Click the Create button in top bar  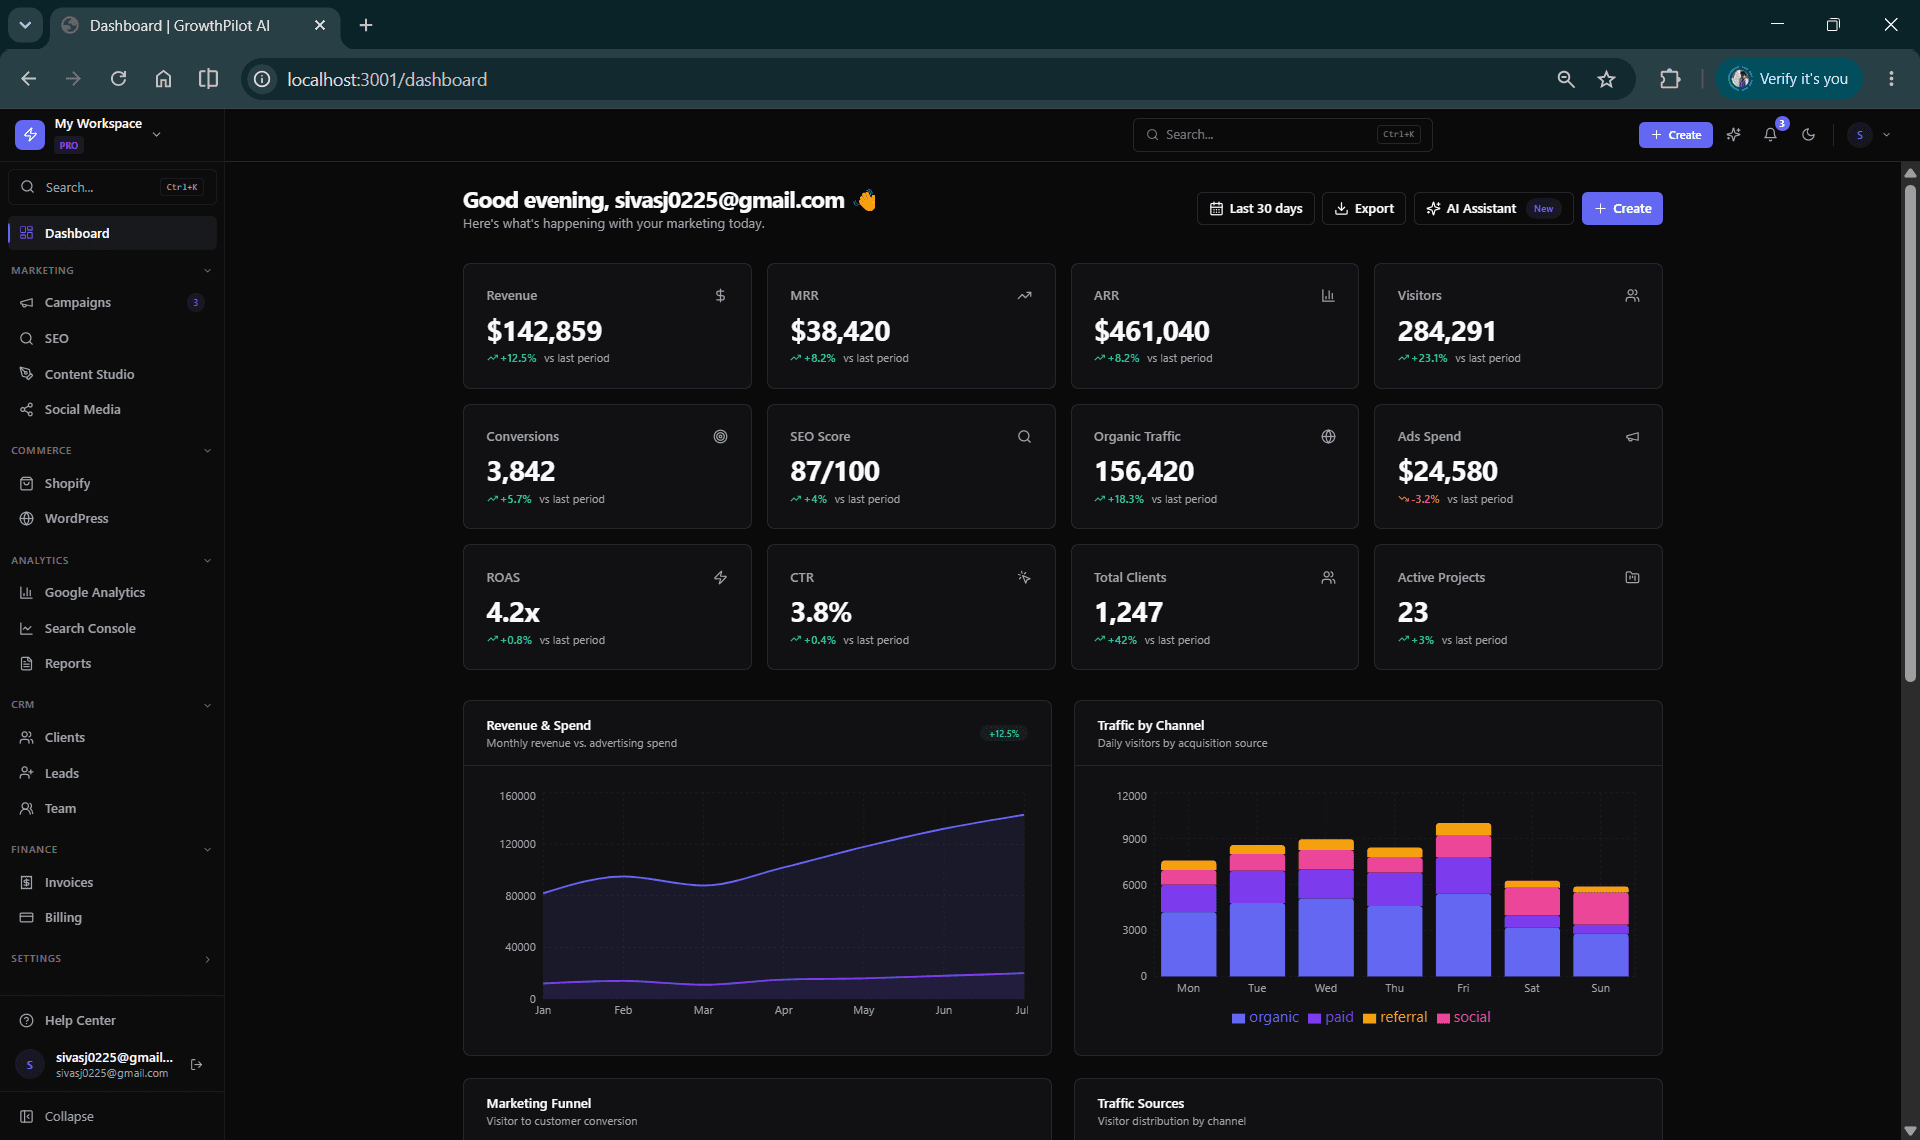1676,135
